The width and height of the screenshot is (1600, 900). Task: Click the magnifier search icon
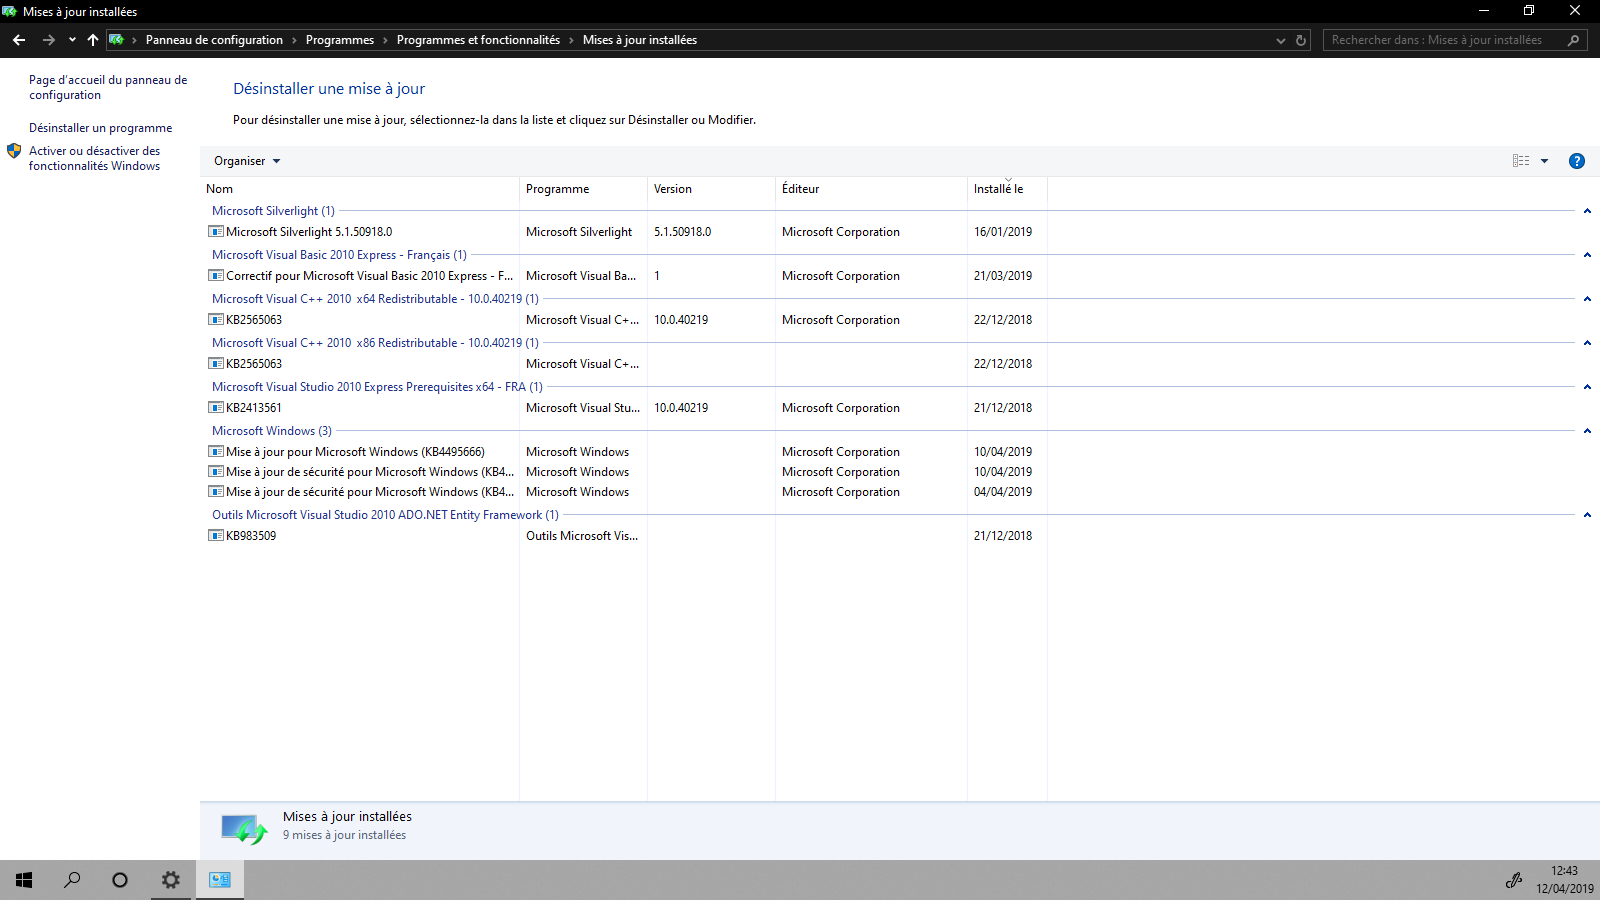[1574, 40]
